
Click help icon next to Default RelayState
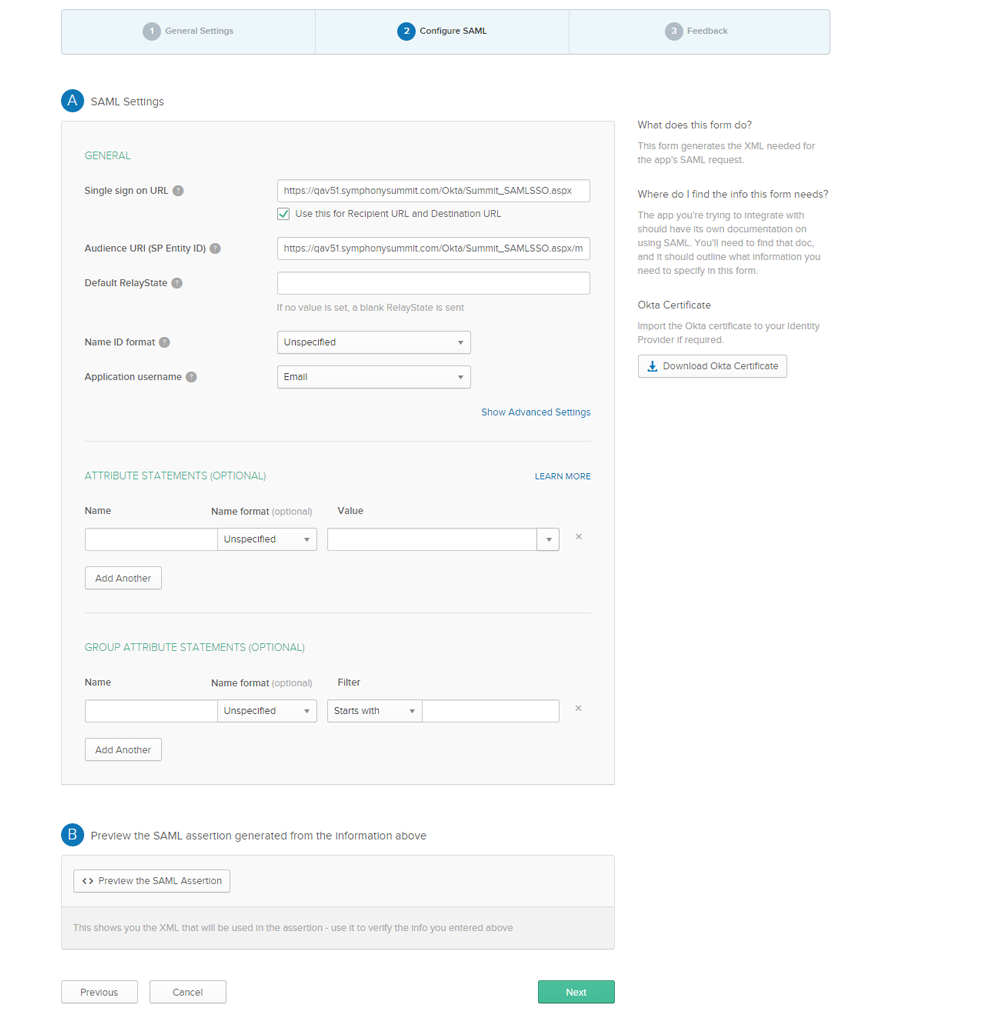pos(177,283)
